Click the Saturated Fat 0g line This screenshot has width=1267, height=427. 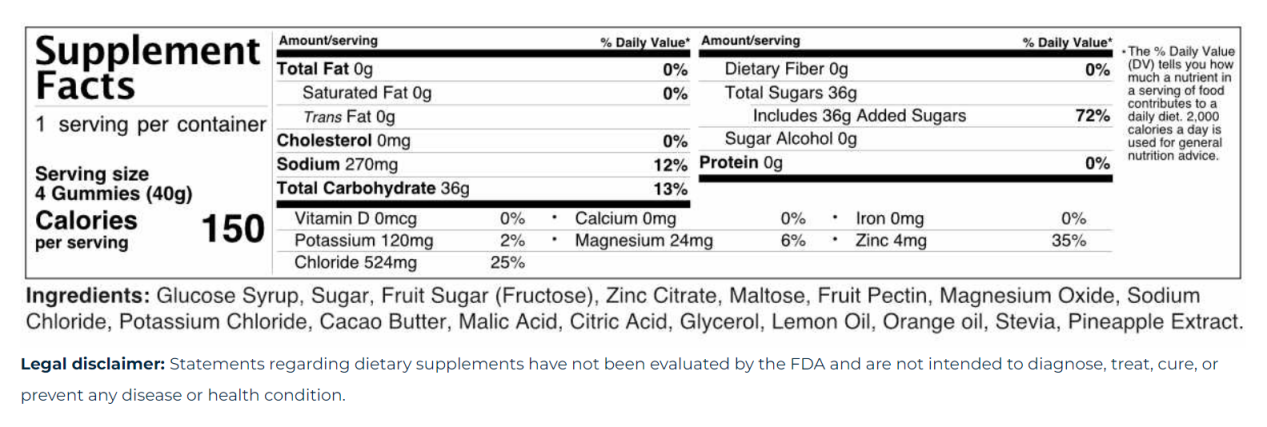pos(367,93)
